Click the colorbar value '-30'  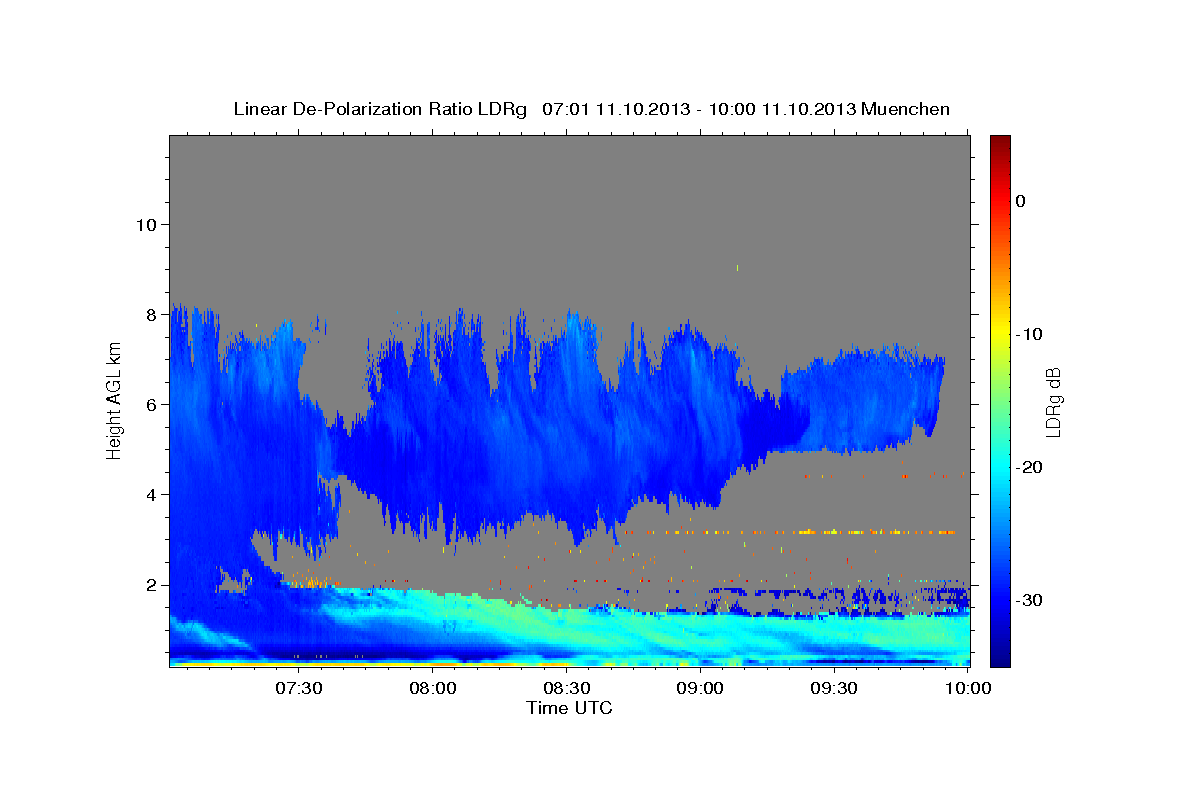tap(1029, 600)
